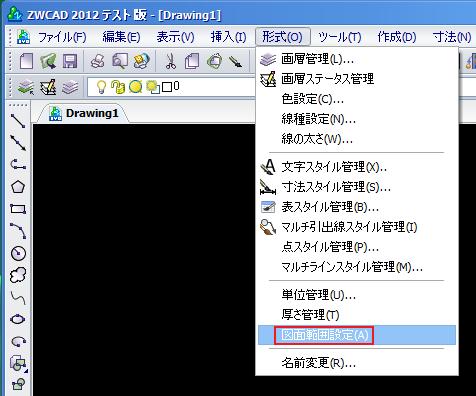Screen dimensions: 476x396
Task: Choose 単位管理(U)... menu entry
Action: point(357,295)
